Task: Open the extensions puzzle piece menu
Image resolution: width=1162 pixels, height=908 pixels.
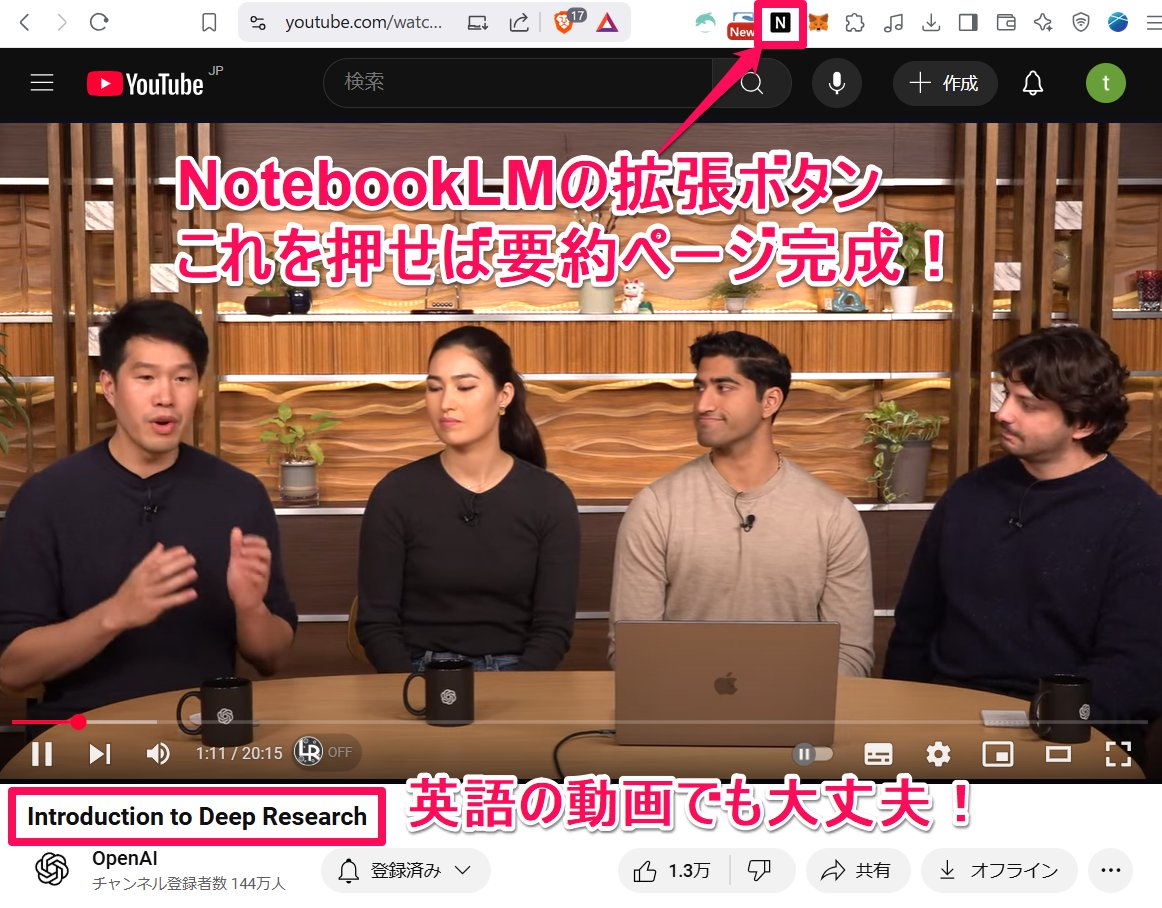Action: pyautogui.click(x=855, y=23)
